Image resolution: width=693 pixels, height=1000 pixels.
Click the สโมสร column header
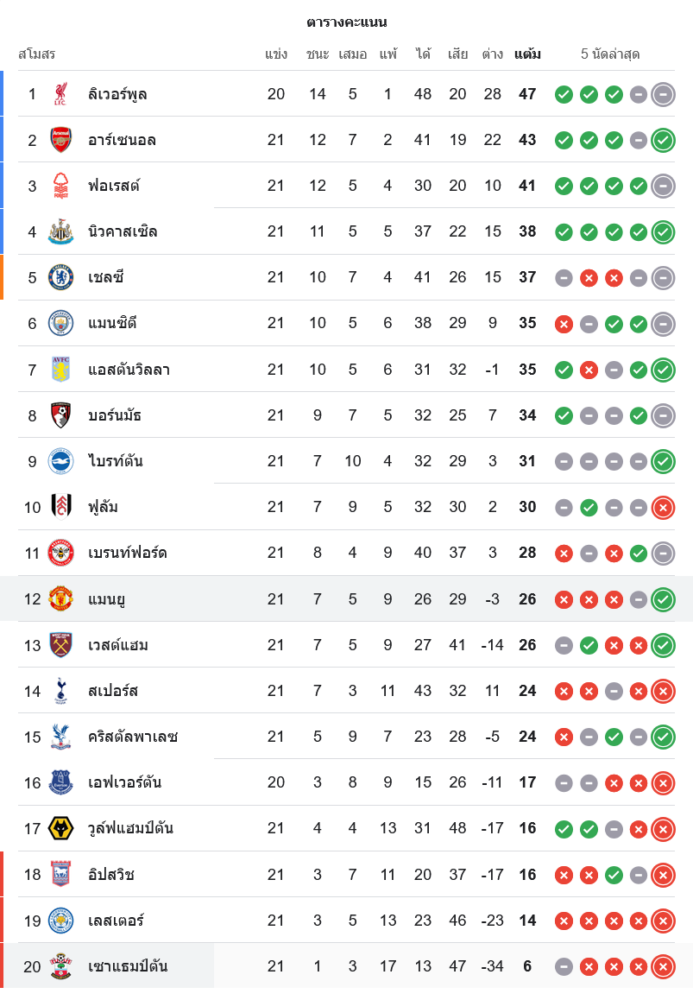coord(37,54)
